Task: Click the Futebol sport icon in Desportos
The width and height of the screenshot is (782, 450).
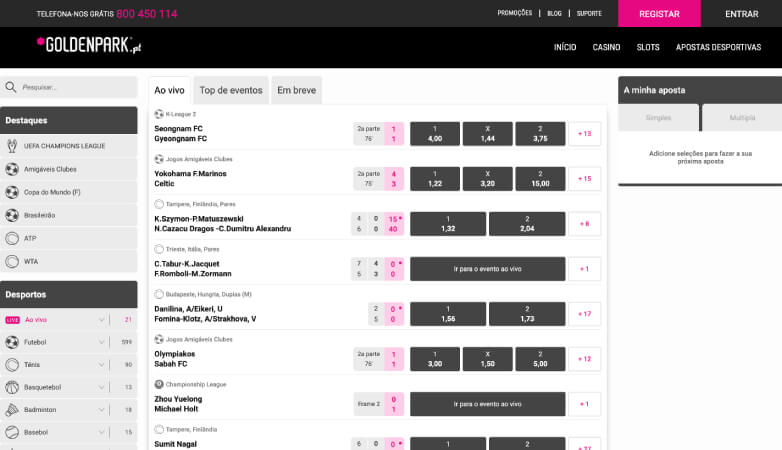Action: (12, 342)
